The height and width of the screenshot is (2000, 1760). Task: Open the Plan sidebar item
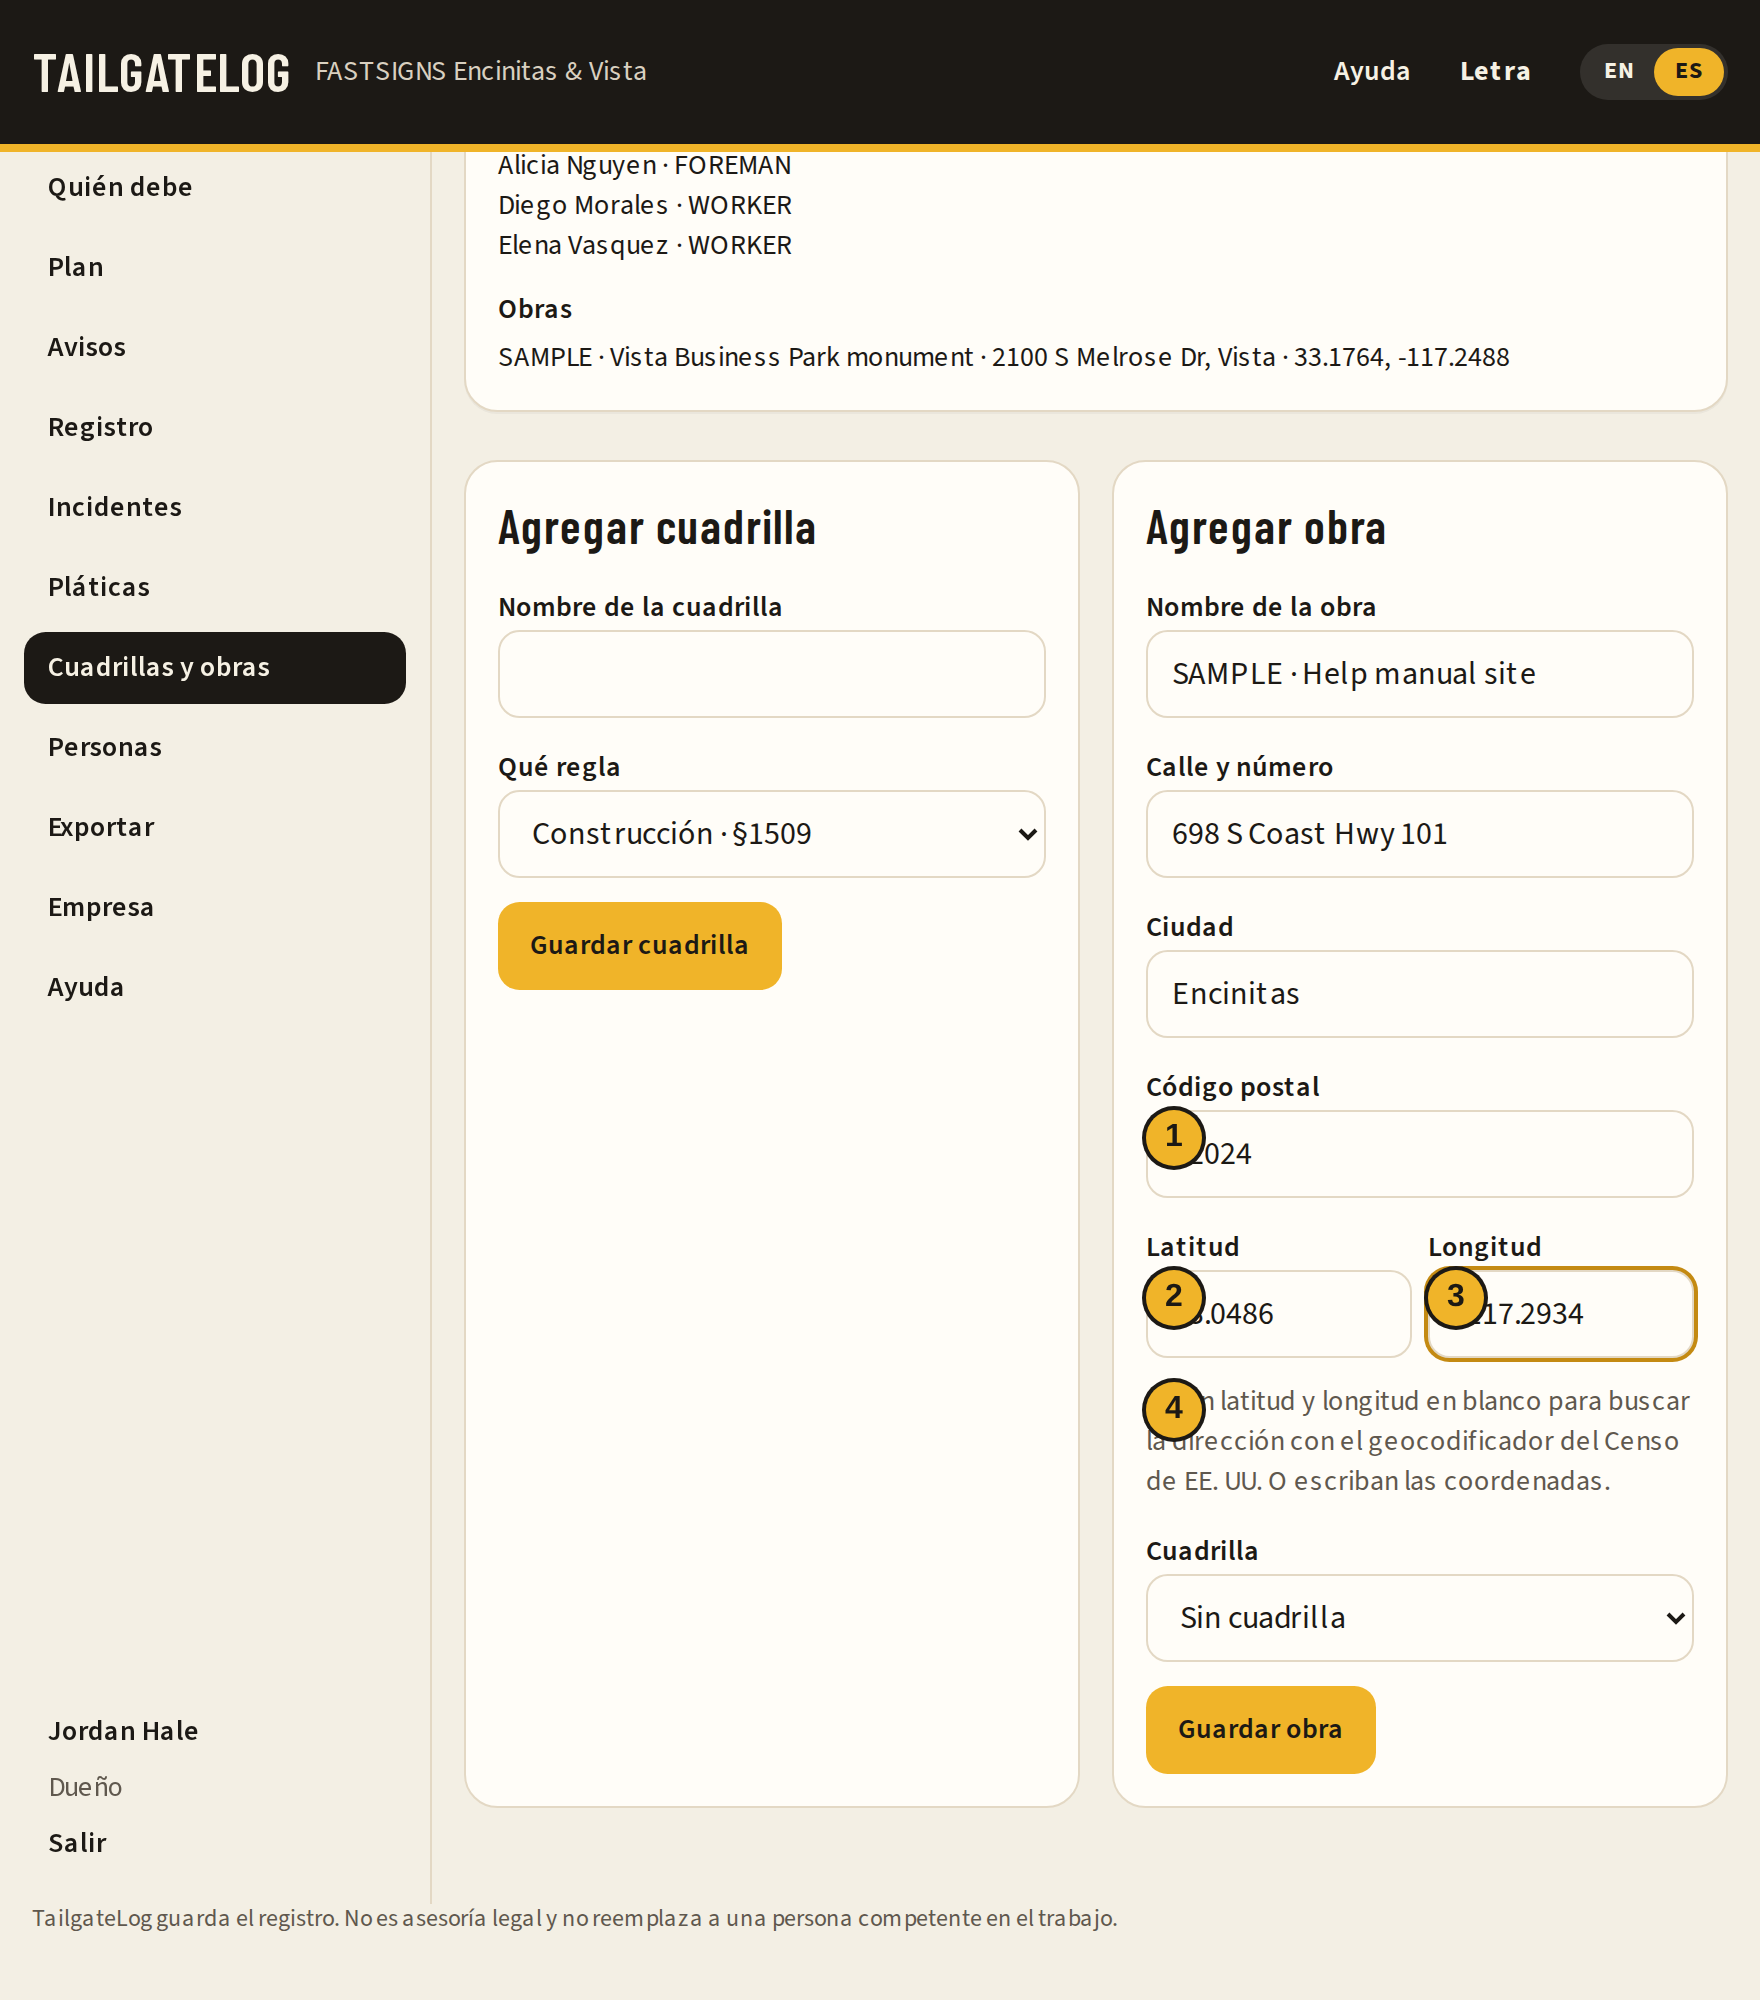[215, 267]
